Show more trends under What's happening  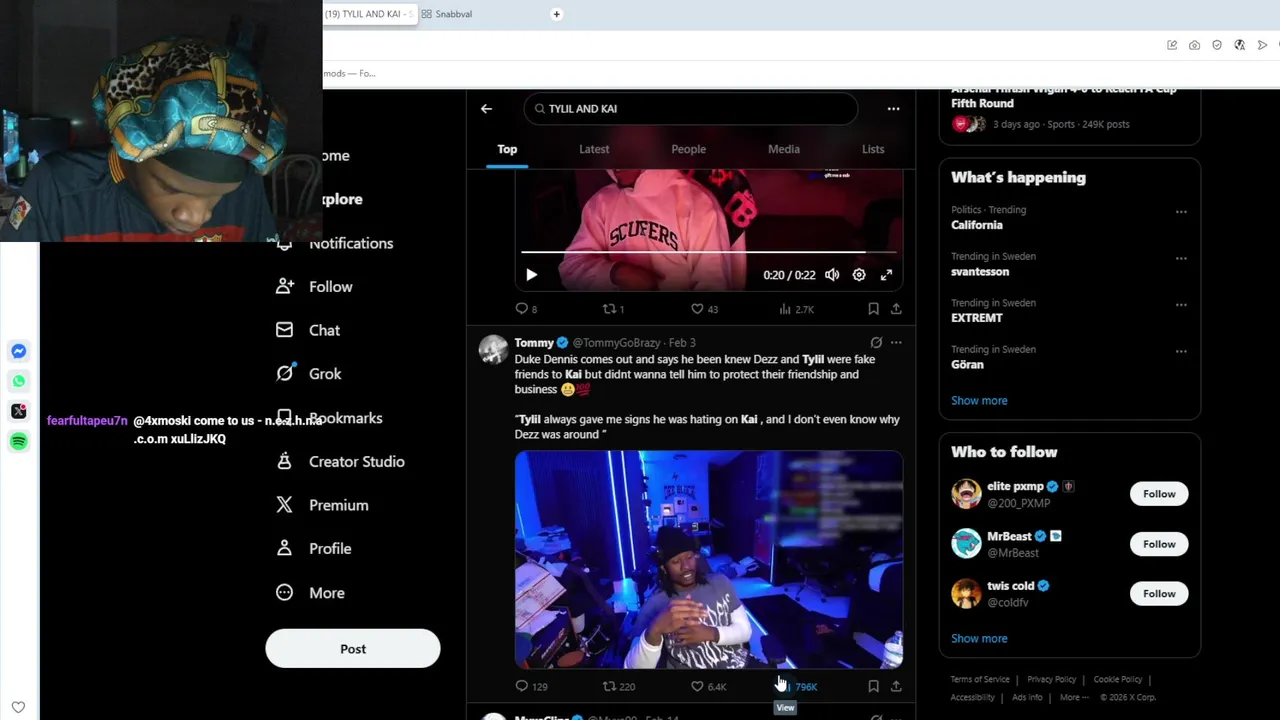coord(979,400)
